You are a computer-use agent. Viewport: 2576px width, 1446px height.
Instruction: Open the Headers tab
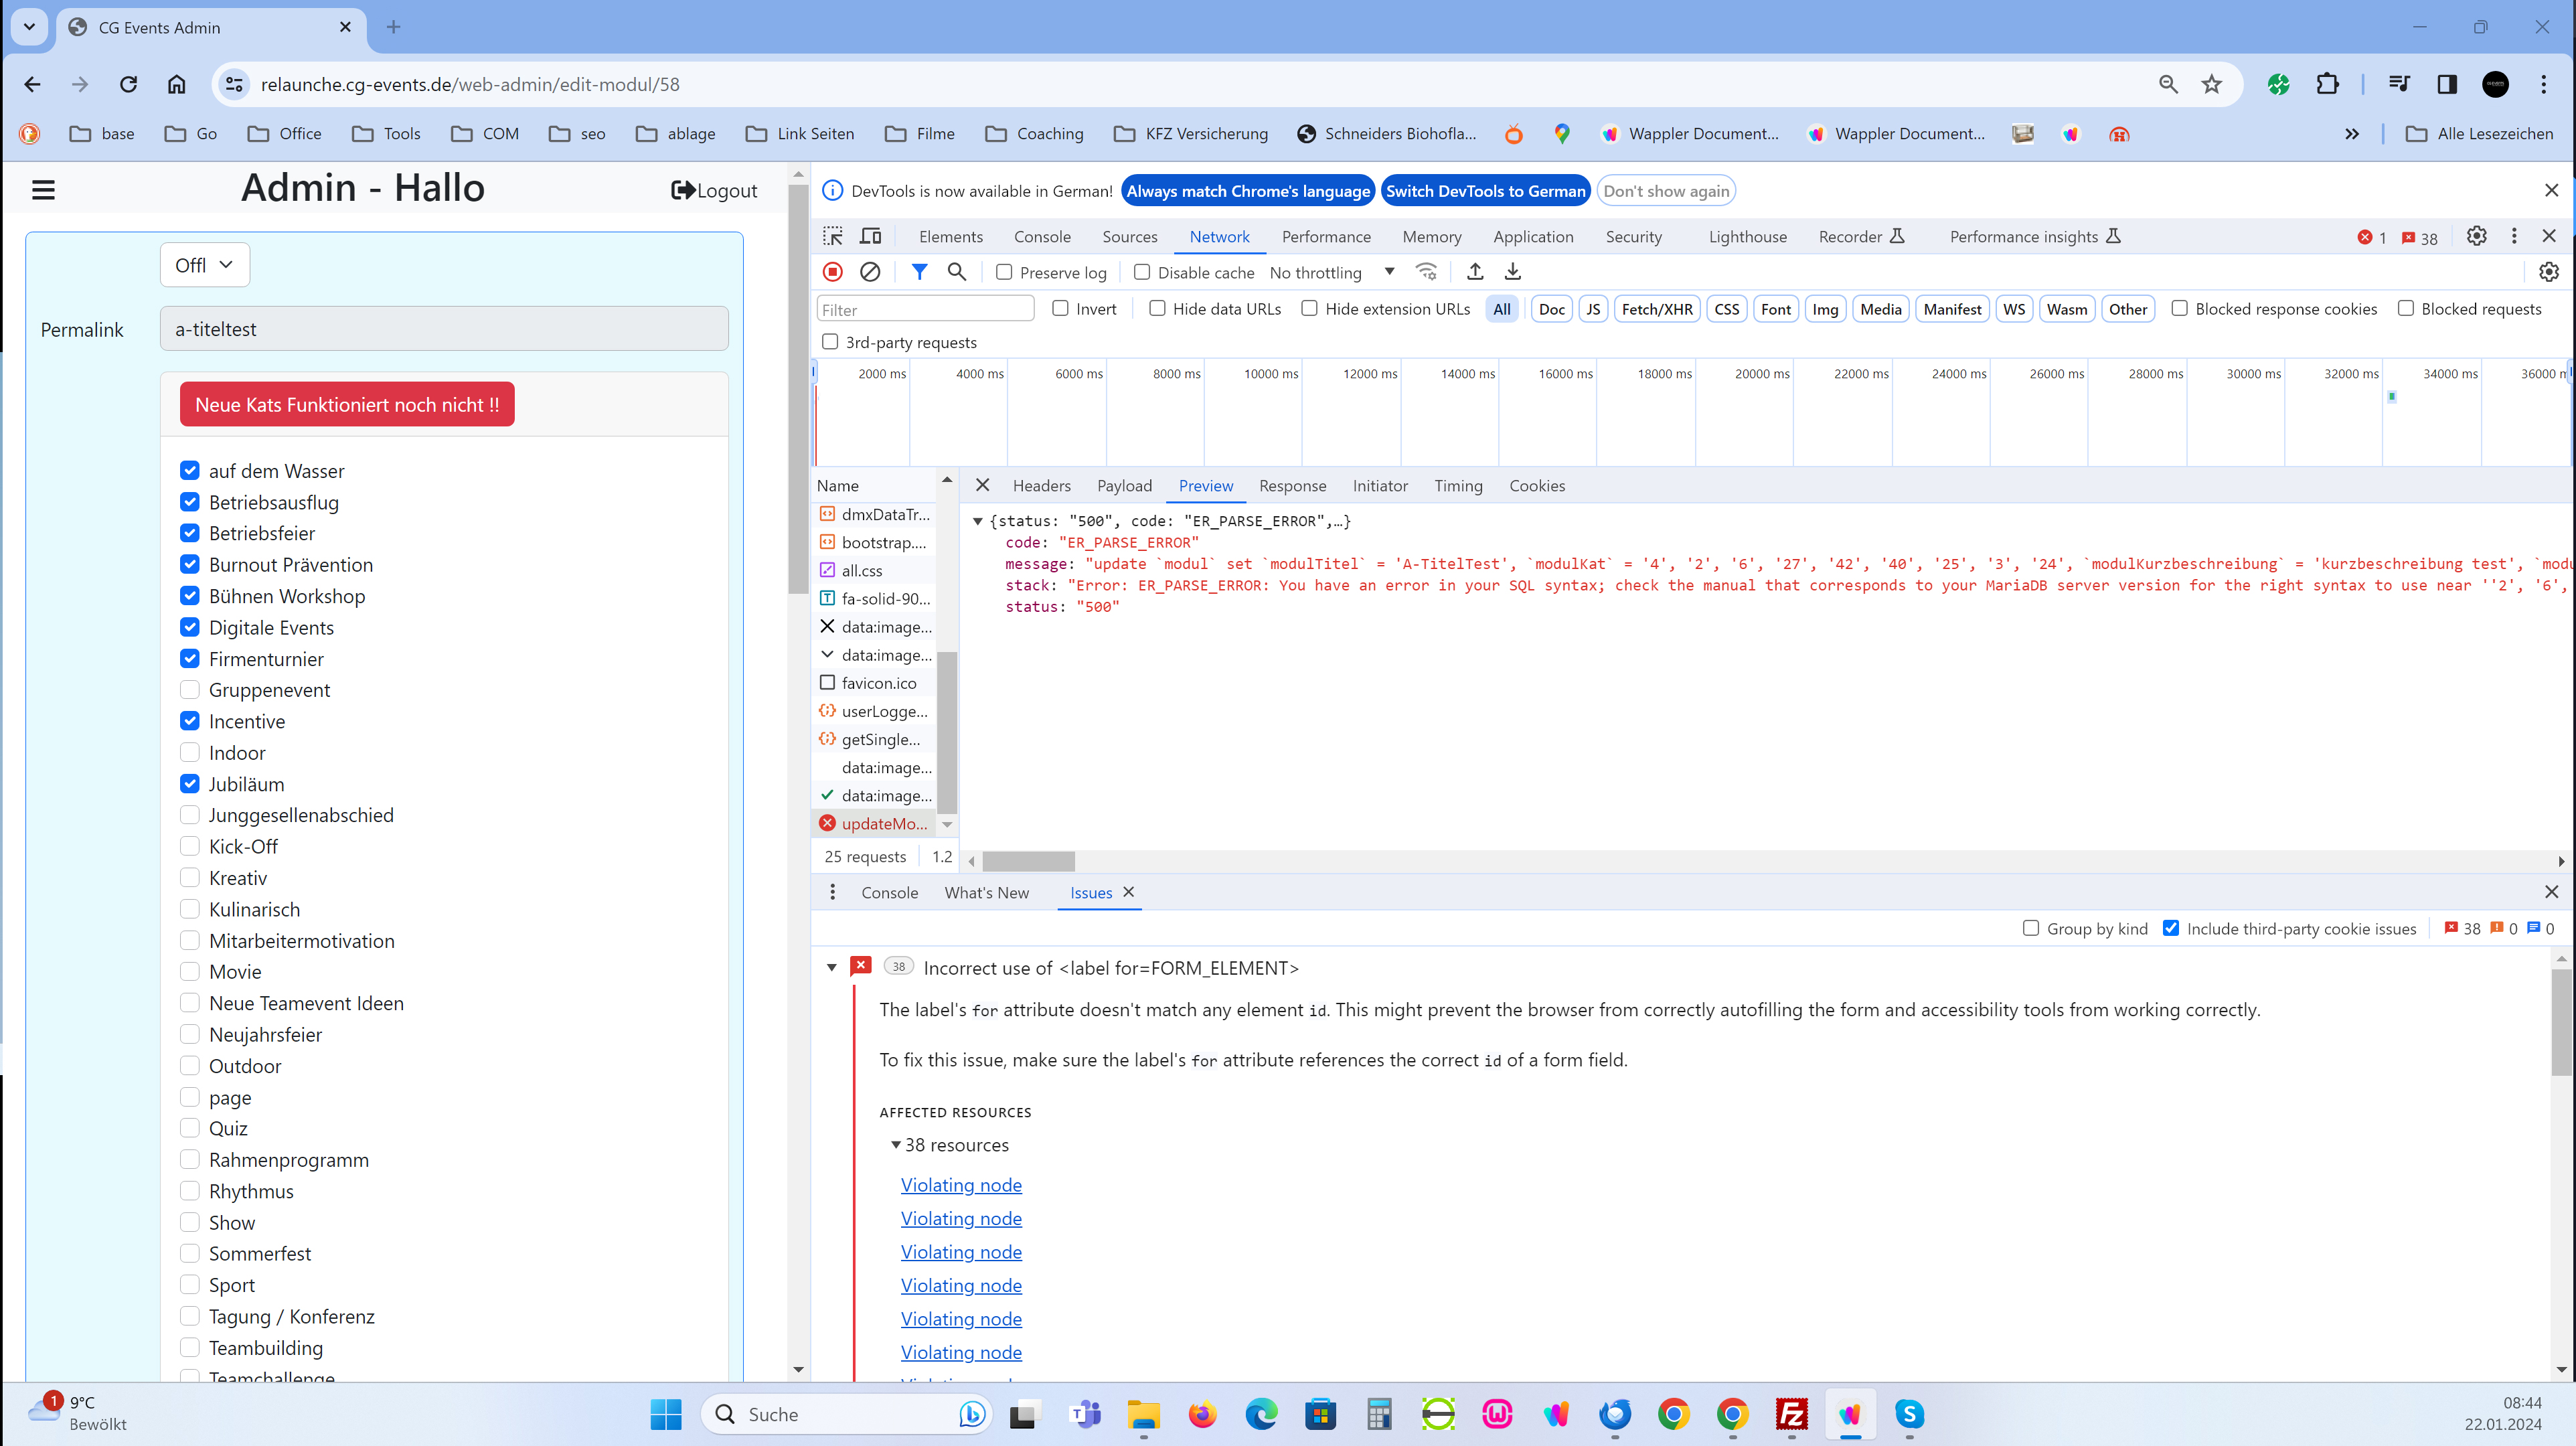pos(1041,486)
